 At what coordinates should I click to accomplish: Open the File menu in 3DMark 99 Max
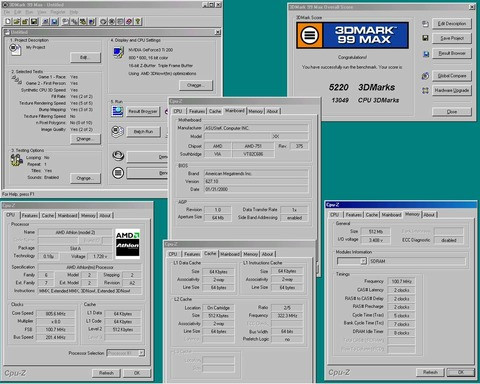click(x=7, y=12)
